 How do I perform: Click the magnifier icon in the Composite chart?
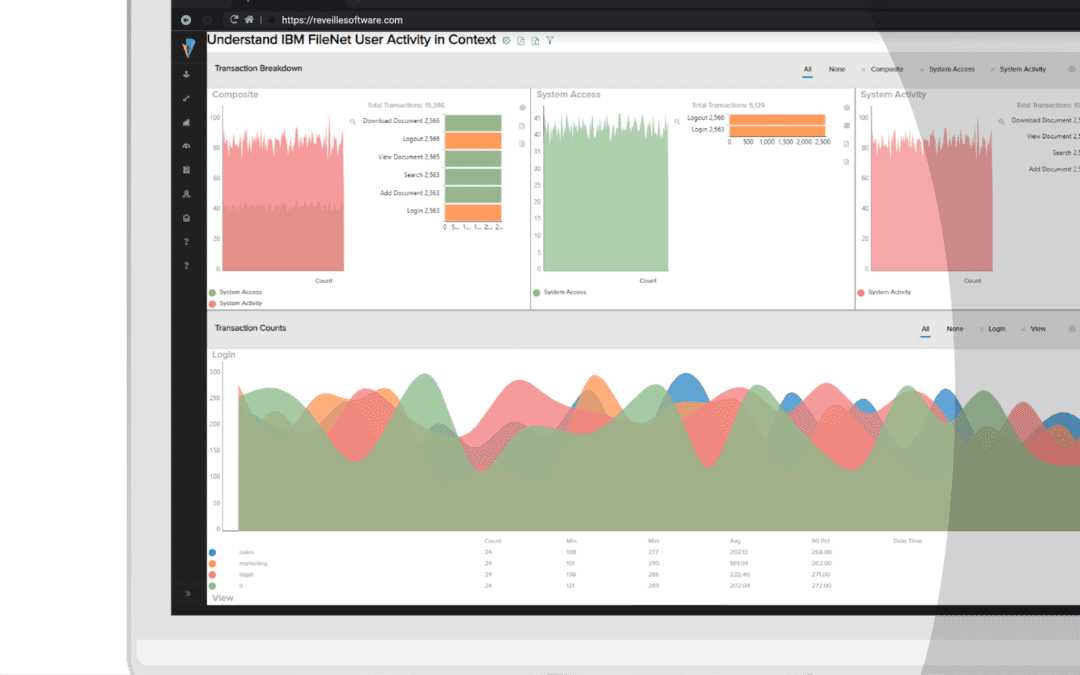[353, 121]
